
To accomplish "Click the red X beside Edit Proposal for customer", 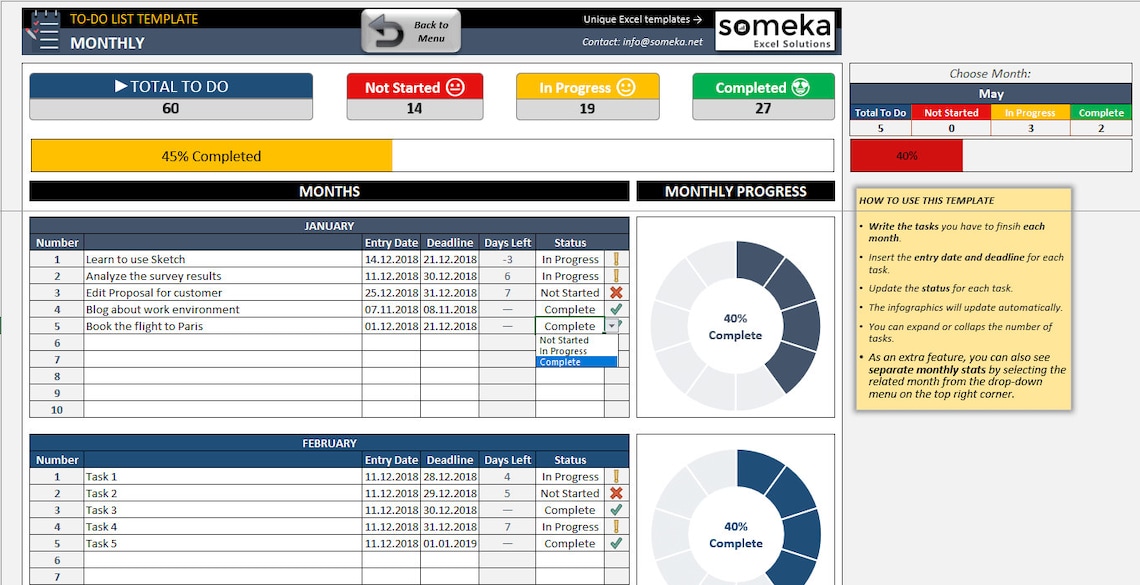I will [x=617, y=292].
